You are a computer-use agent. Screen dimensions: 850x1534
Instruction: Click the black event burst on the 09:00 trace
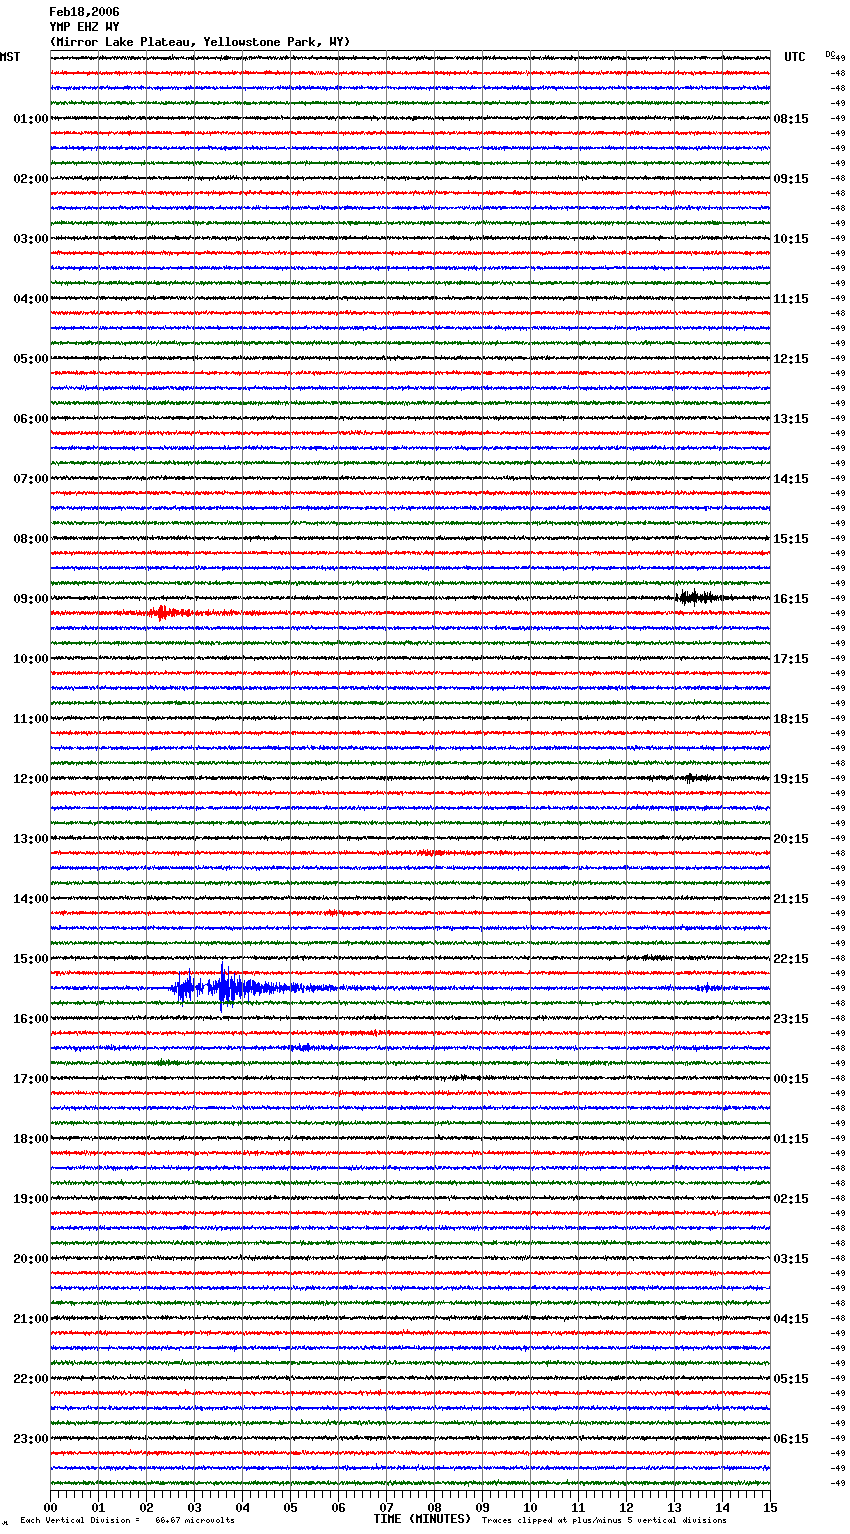pyautogui.click(x=697, y=598)
